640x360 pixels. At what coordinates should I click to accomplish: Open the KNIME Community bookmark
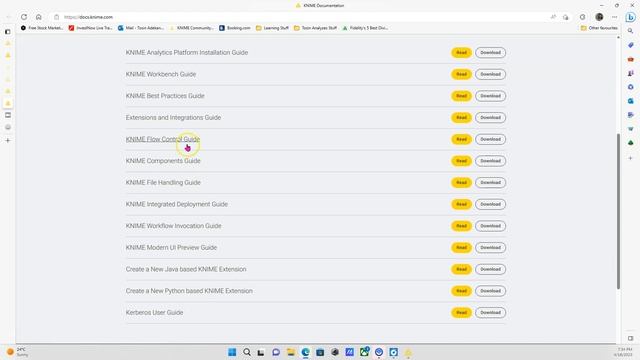click(191, 28)
